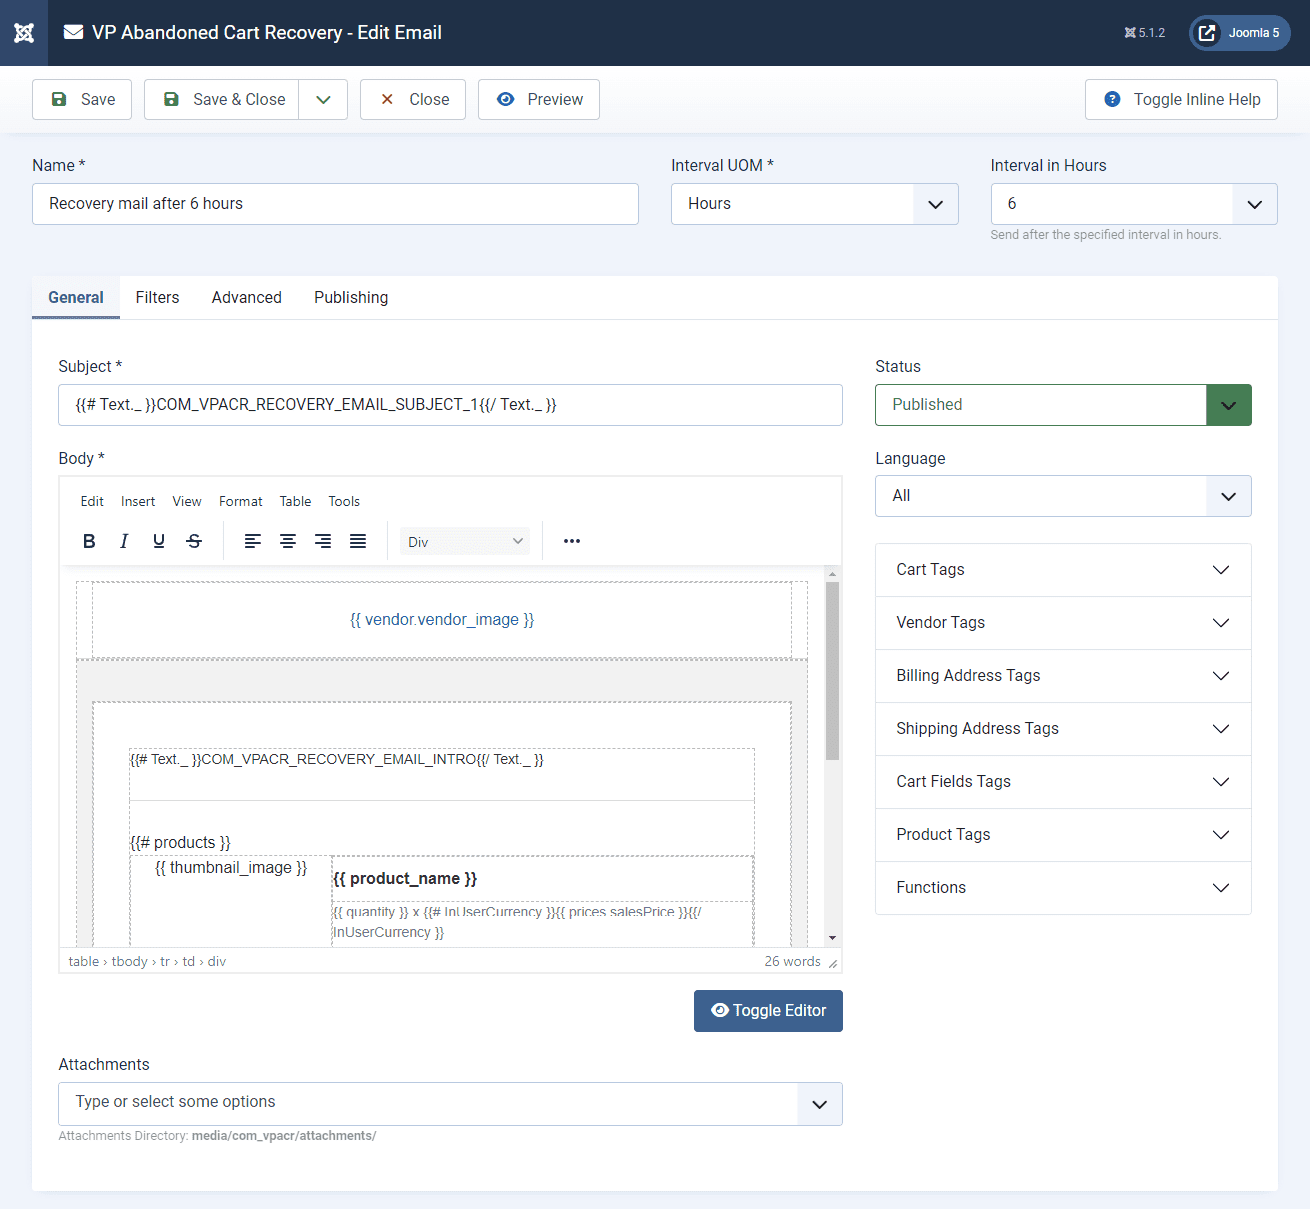This screenshot has width=1310, height=1209.
Task: Open the Save & Close options dropdown
Action: pyautogui.click(x=323, y=100)
